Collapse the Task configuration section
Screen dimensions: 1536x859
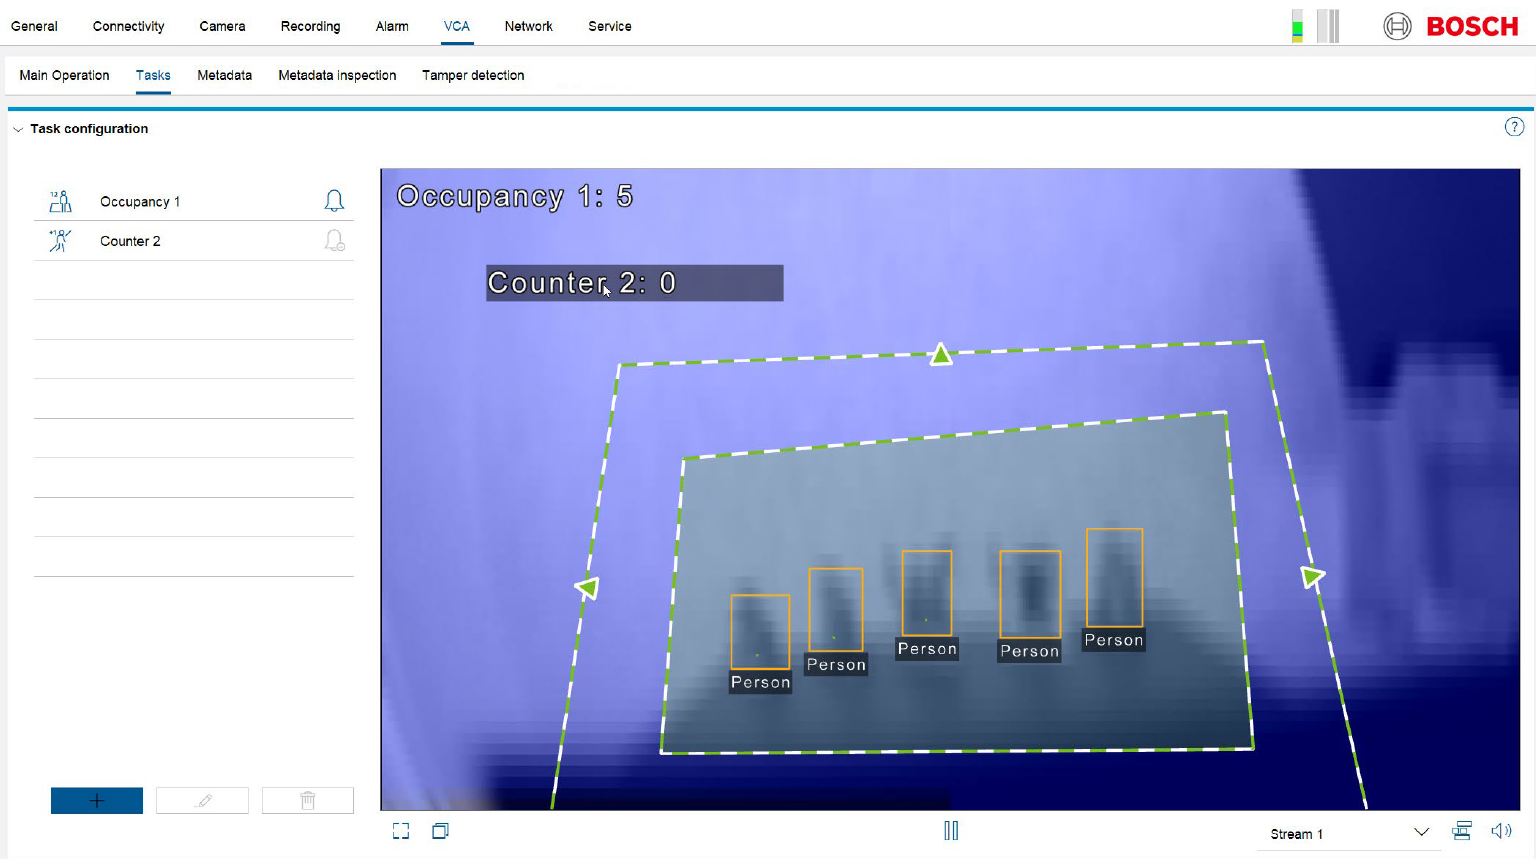tap(18, 129)
